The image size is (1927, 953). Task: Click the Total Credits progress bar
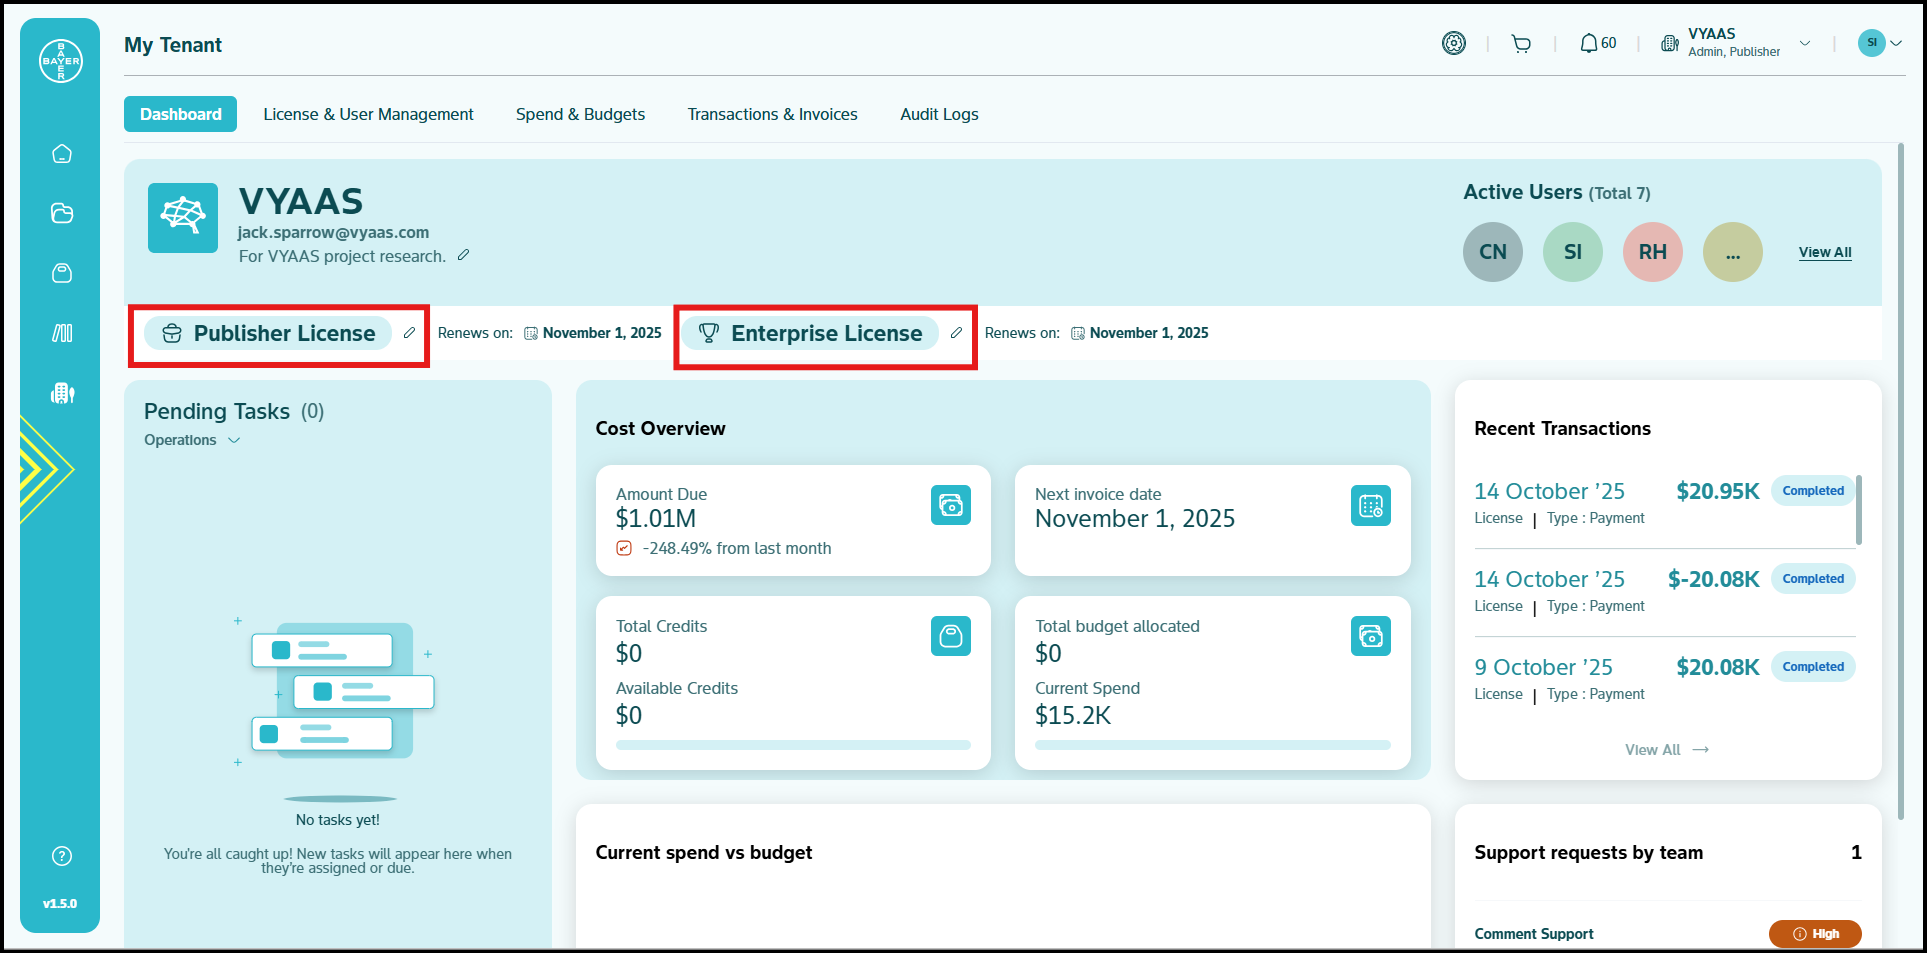tap(792, 745)
